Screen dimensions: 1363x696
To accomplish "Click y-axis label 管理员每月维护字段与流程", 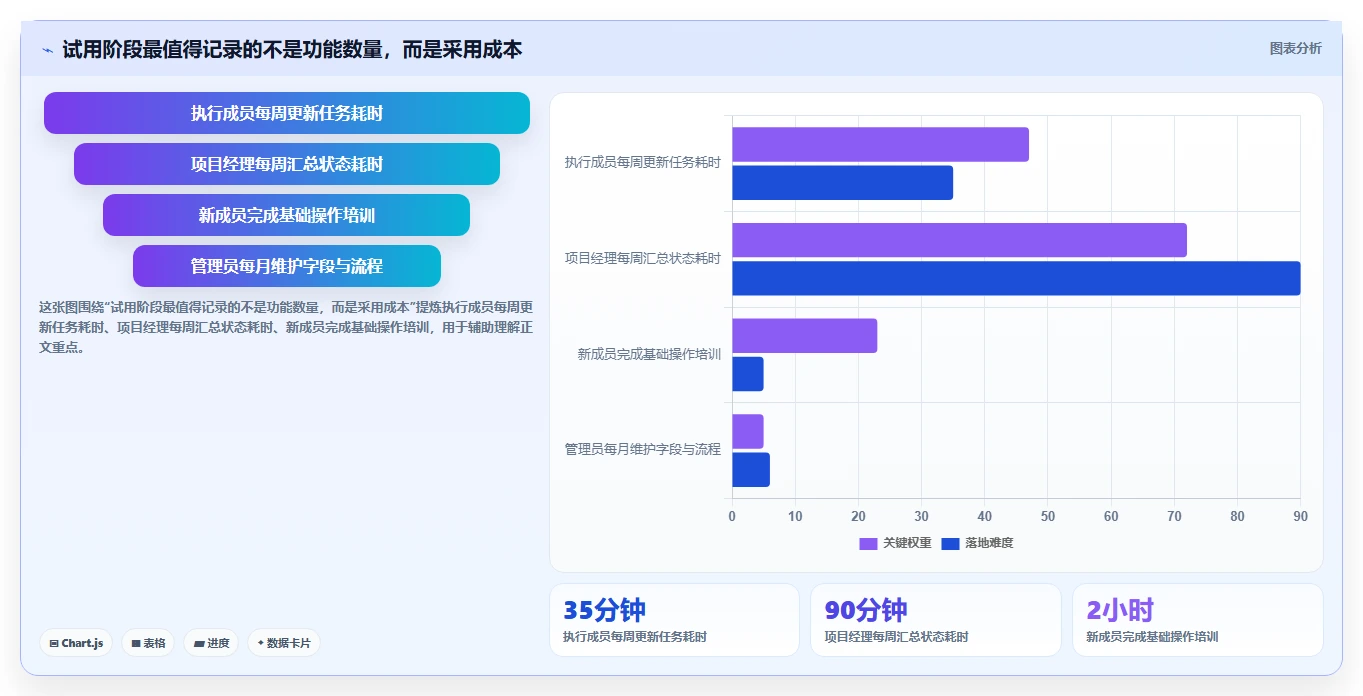I will point(642,449).
